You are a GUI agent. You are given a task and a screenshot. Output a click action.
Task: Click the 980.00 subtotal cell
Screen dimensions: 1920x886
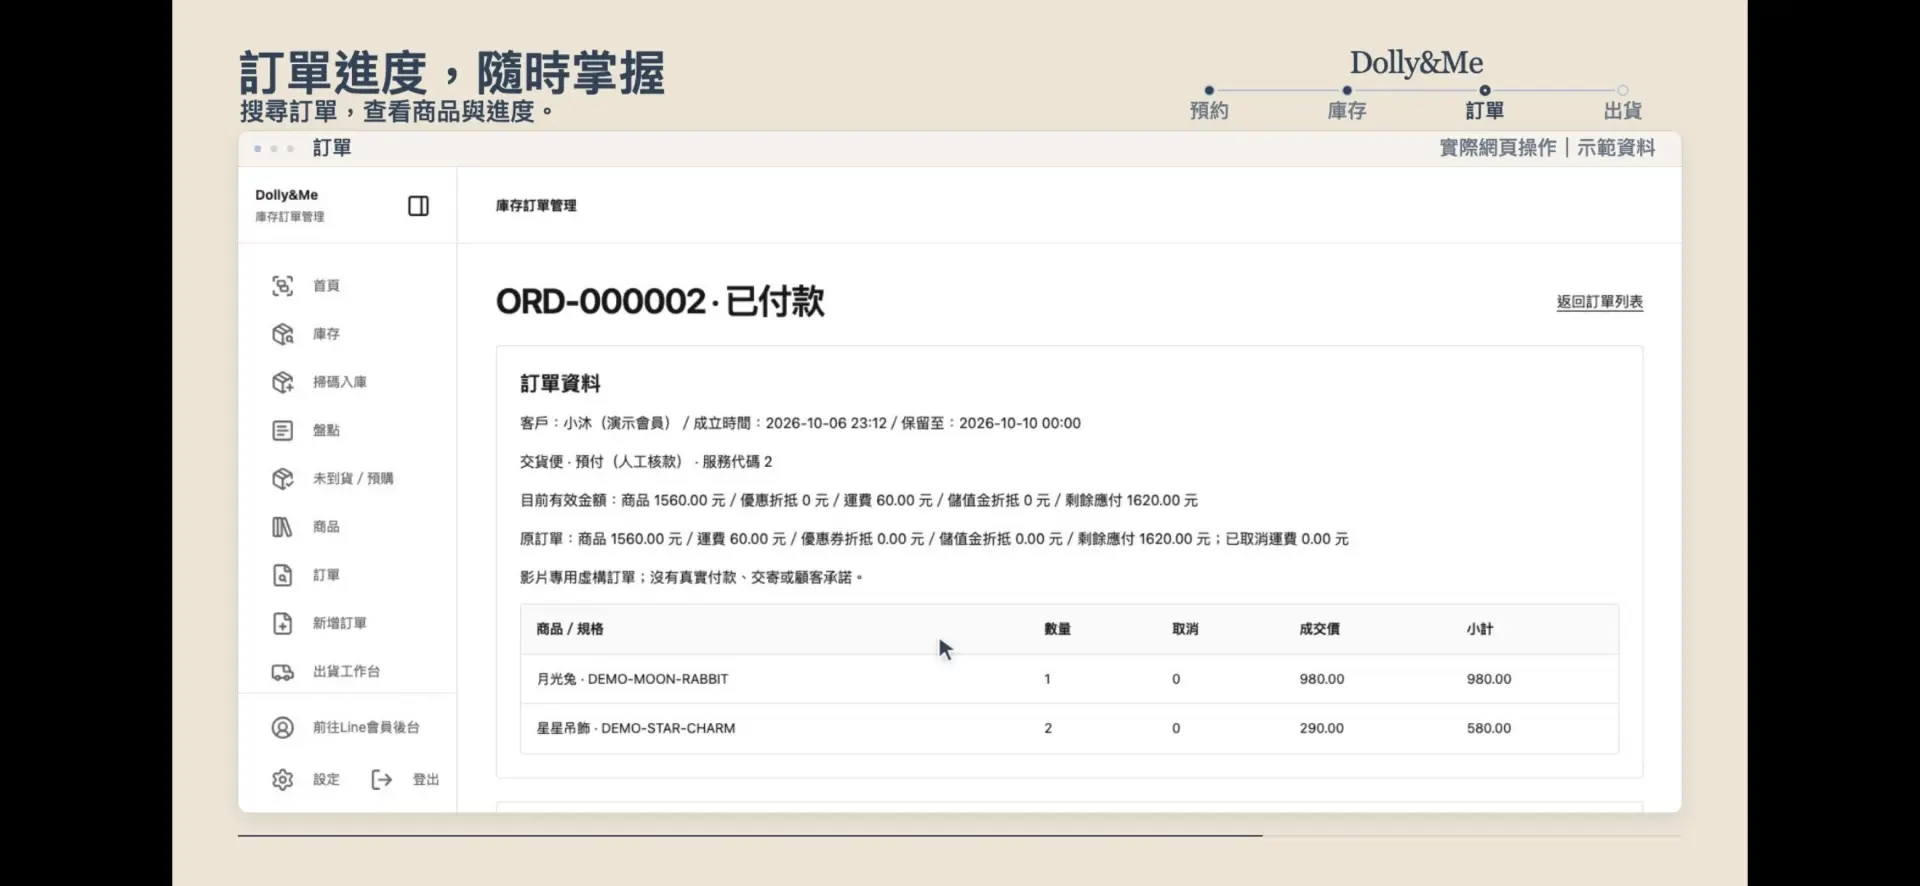coord(1489,679)
